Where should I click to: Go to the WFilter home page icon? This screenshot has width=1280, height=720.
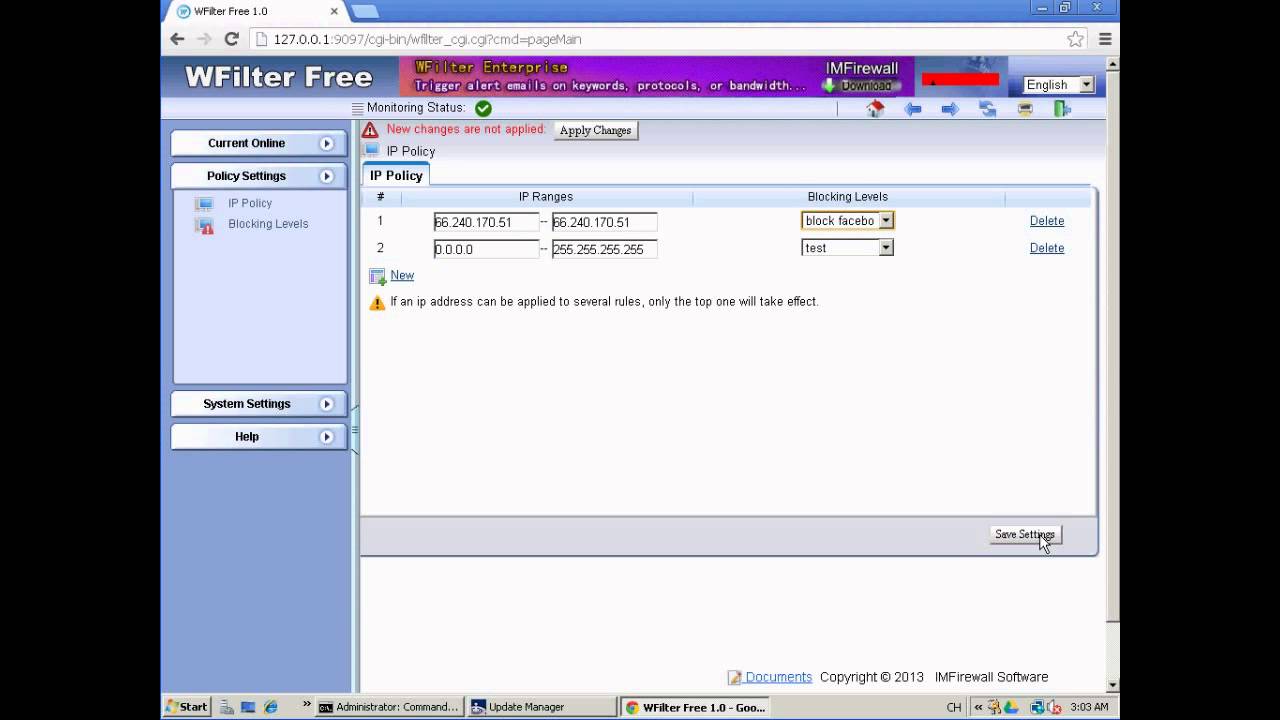[876, 109]
